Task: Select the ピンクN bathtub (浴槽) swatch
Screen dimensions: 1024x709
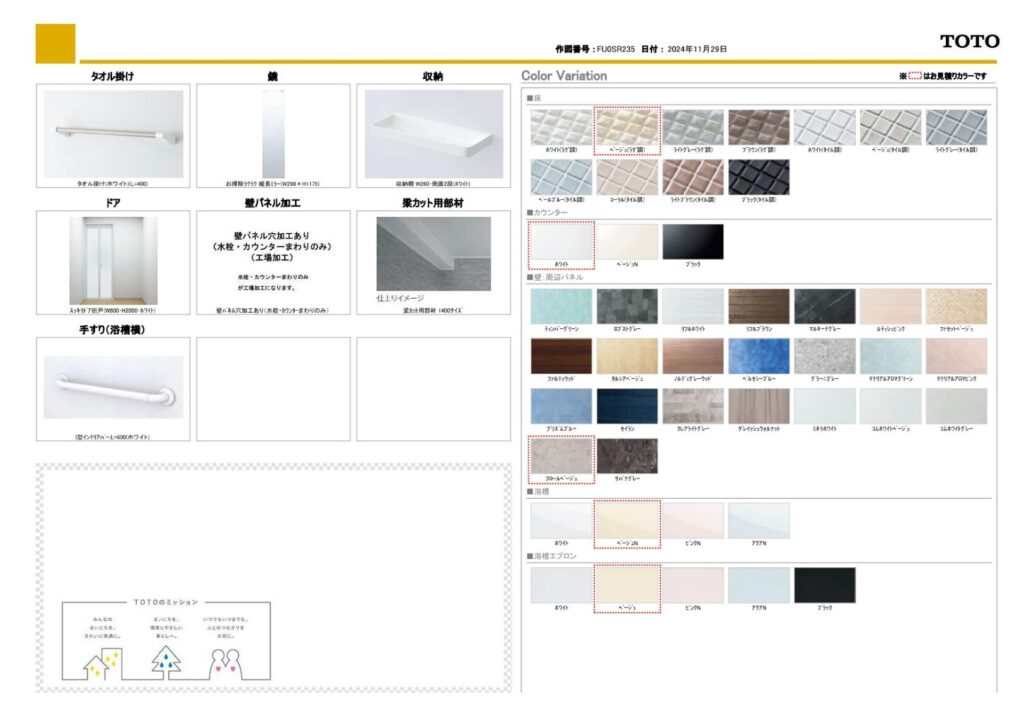Action: [693, 520]
